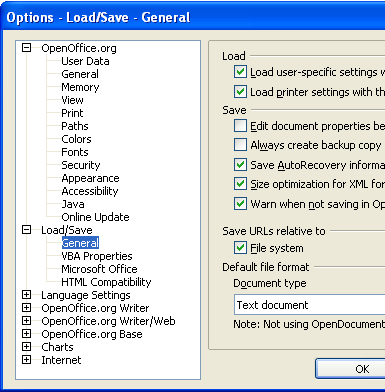Click the OK button

350,369
